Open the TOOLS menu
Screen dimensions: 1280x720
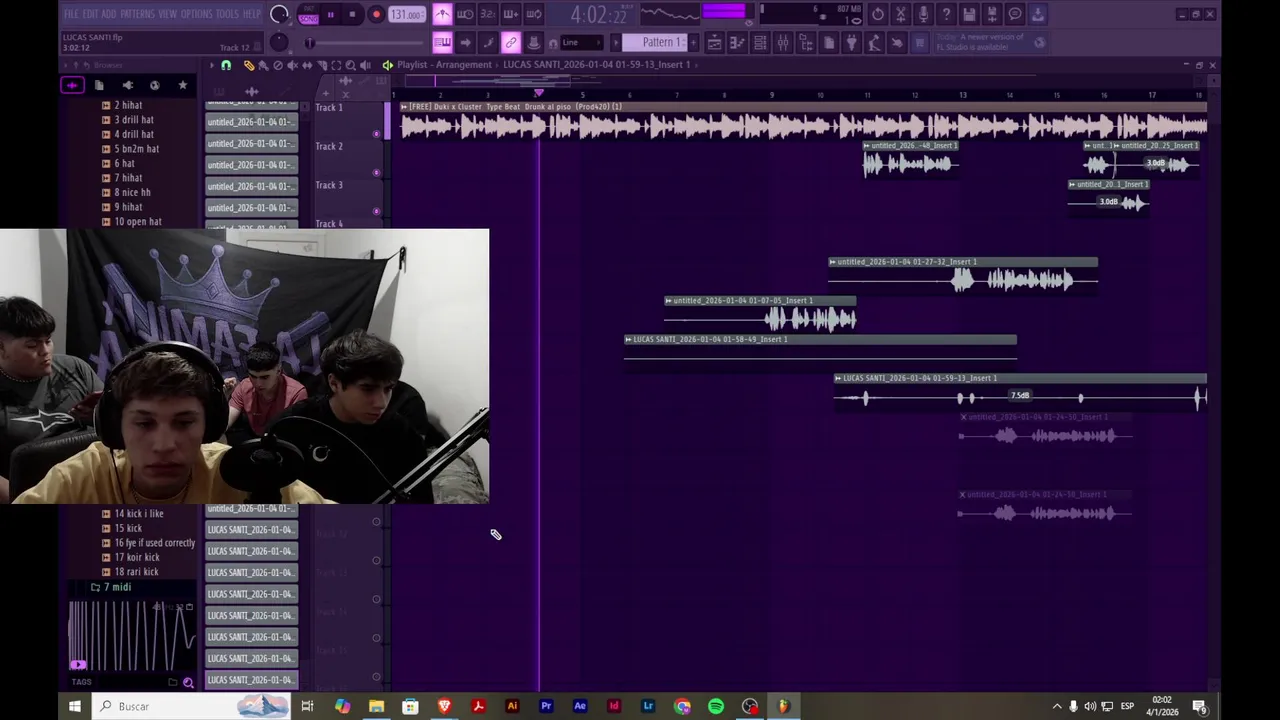click(x=227, y=14)
